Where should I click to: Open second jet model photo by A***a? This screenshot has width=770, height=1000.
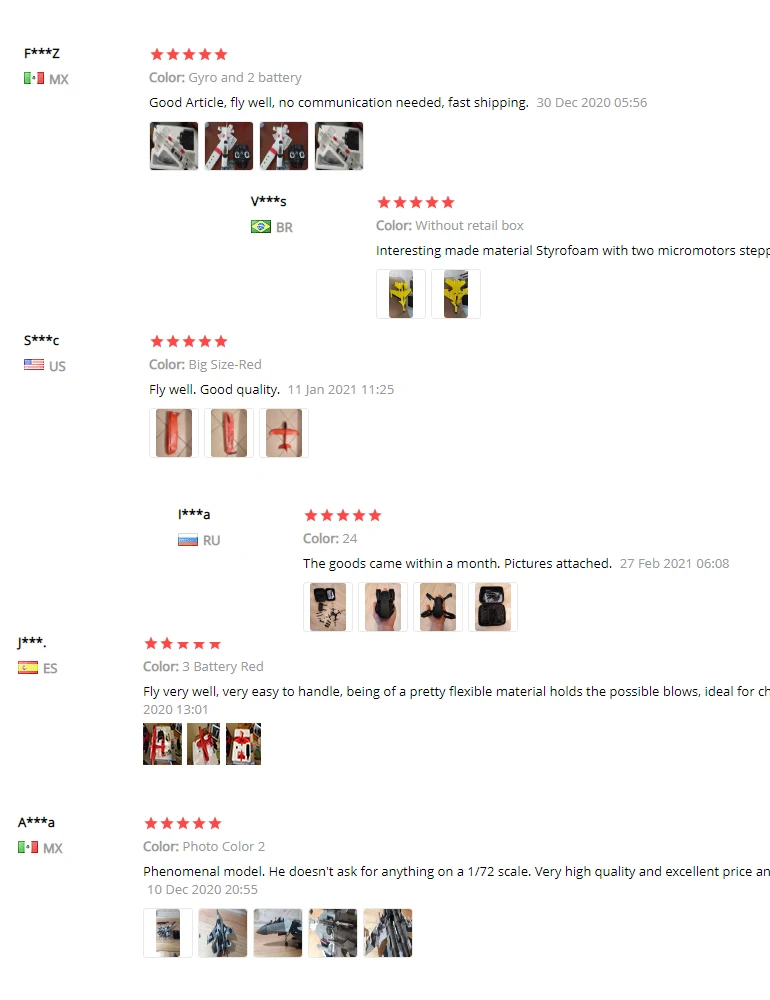coord(223,933)
